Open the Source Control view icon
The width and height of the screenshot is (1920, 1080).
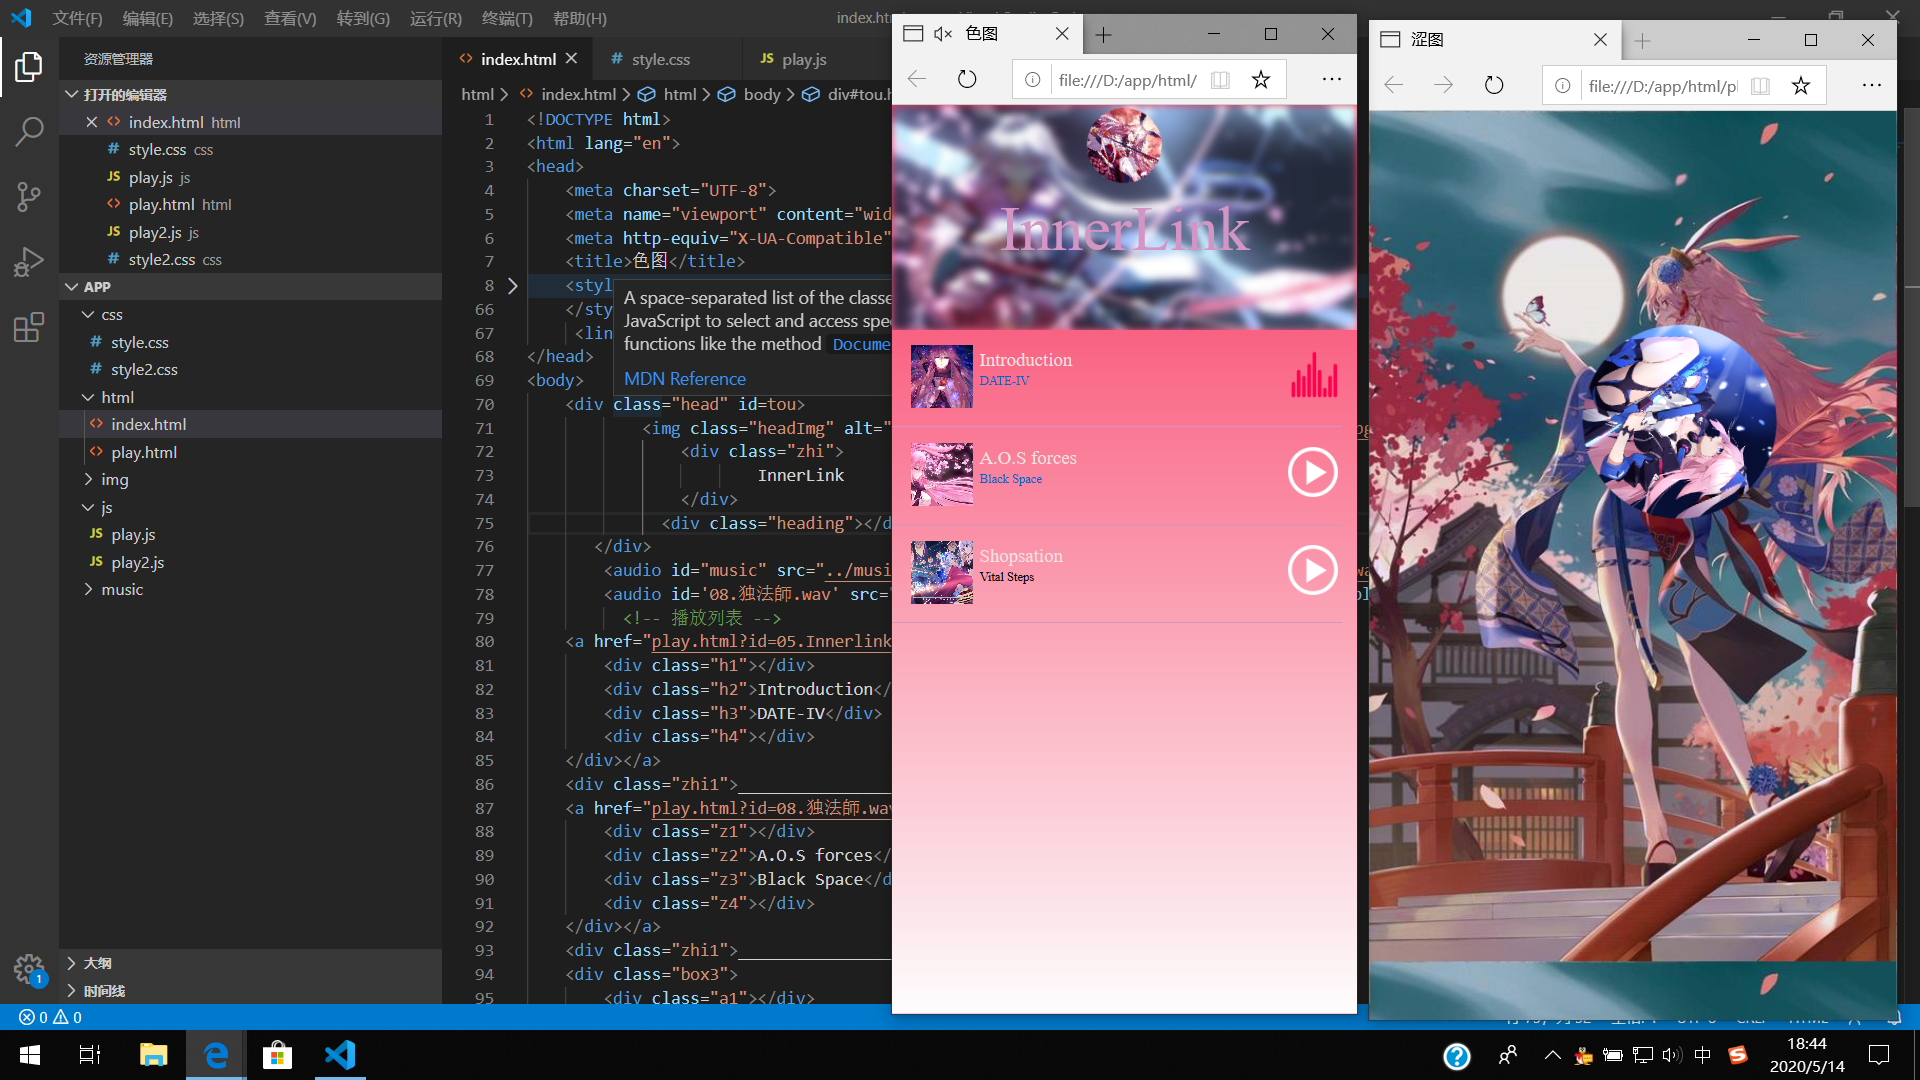click(x=29, y=196)
